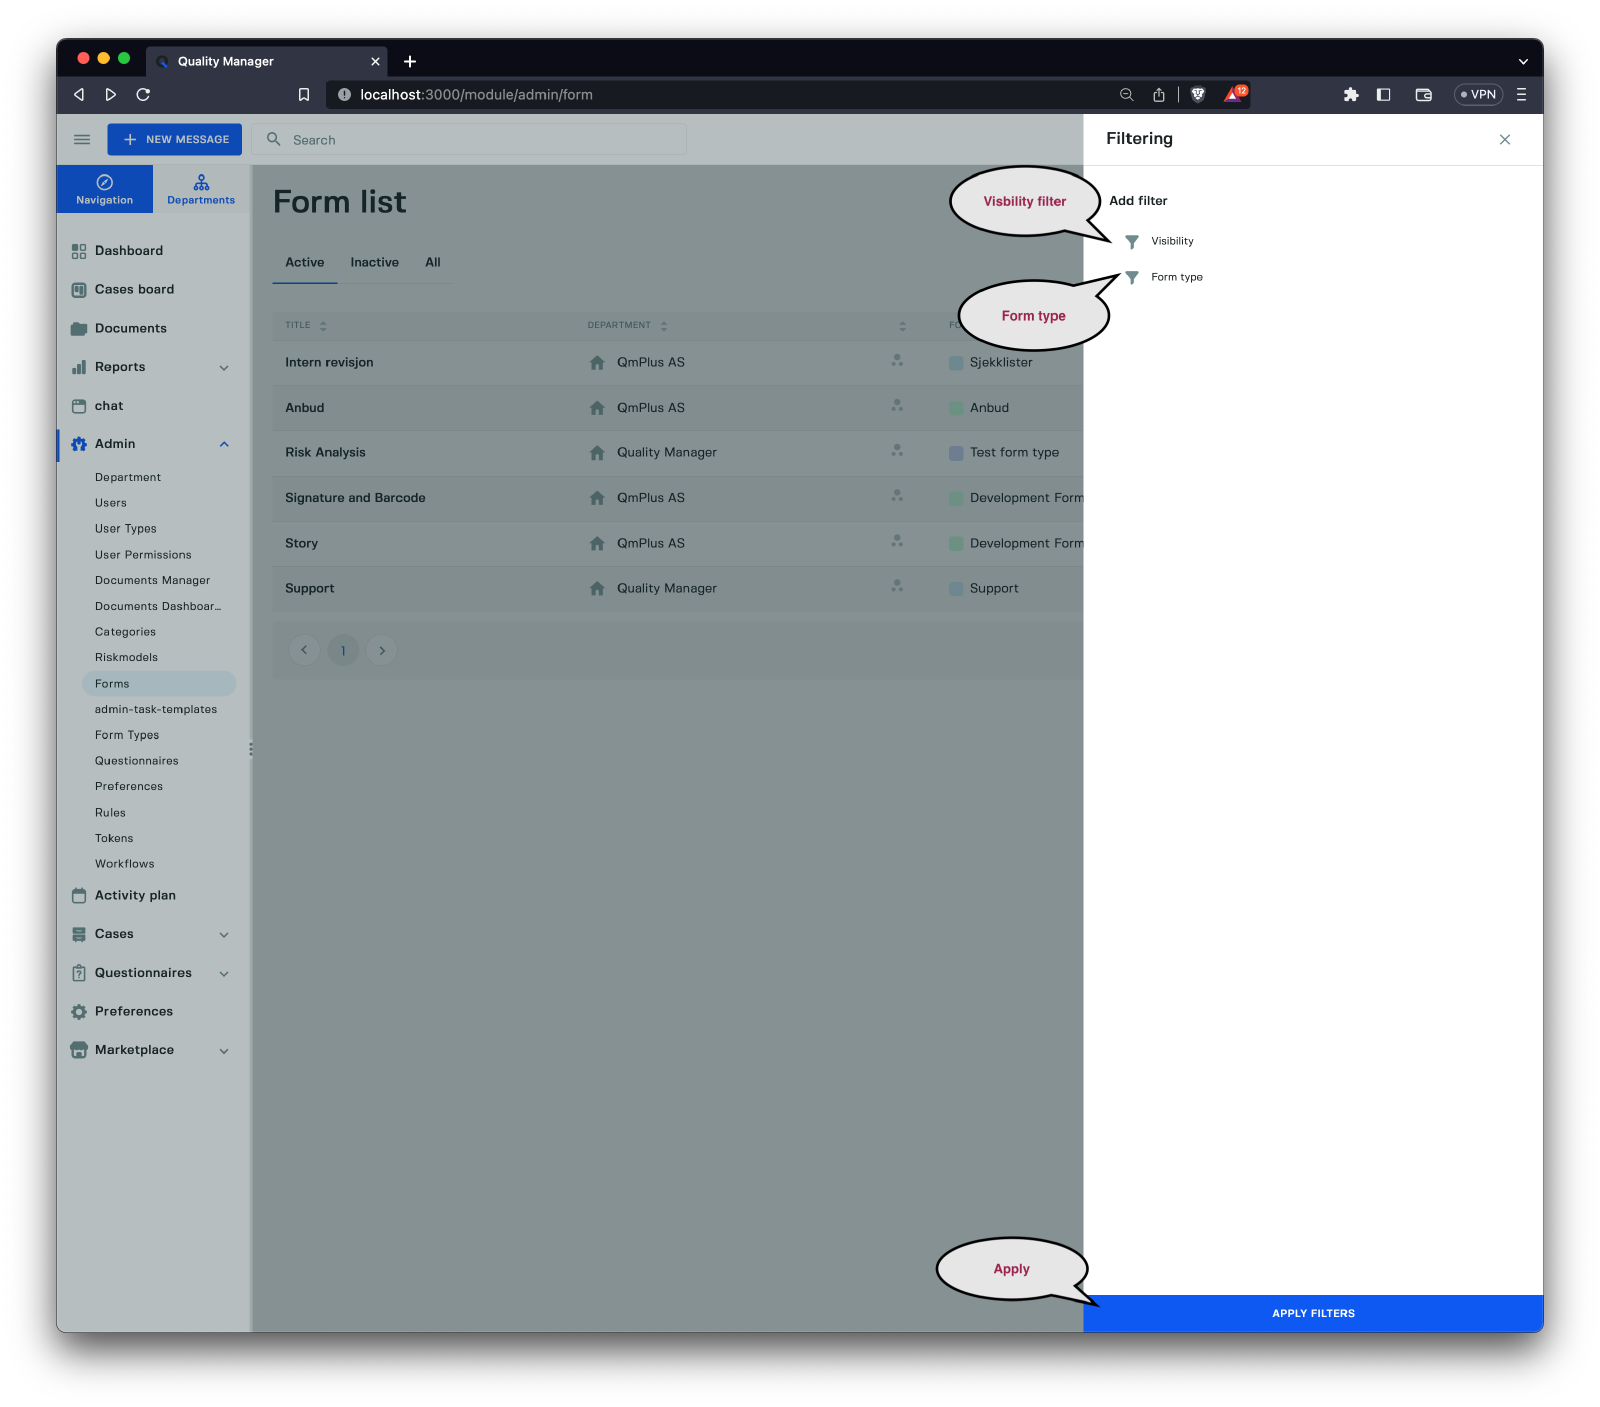The height and width of the screenshot is (1407, 1600).
Task: Select the Navigation sidebar tab
Action: [105, 189]
